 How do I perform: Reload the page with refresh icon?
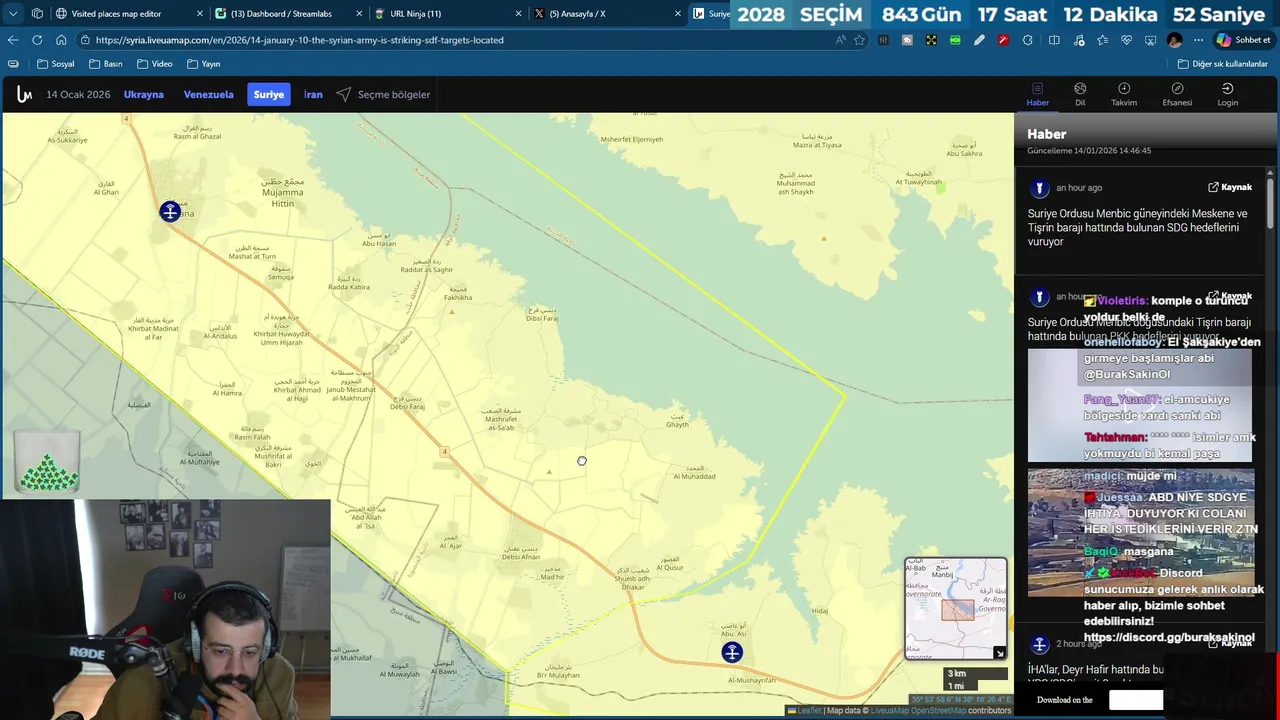[x=37, y=40]
